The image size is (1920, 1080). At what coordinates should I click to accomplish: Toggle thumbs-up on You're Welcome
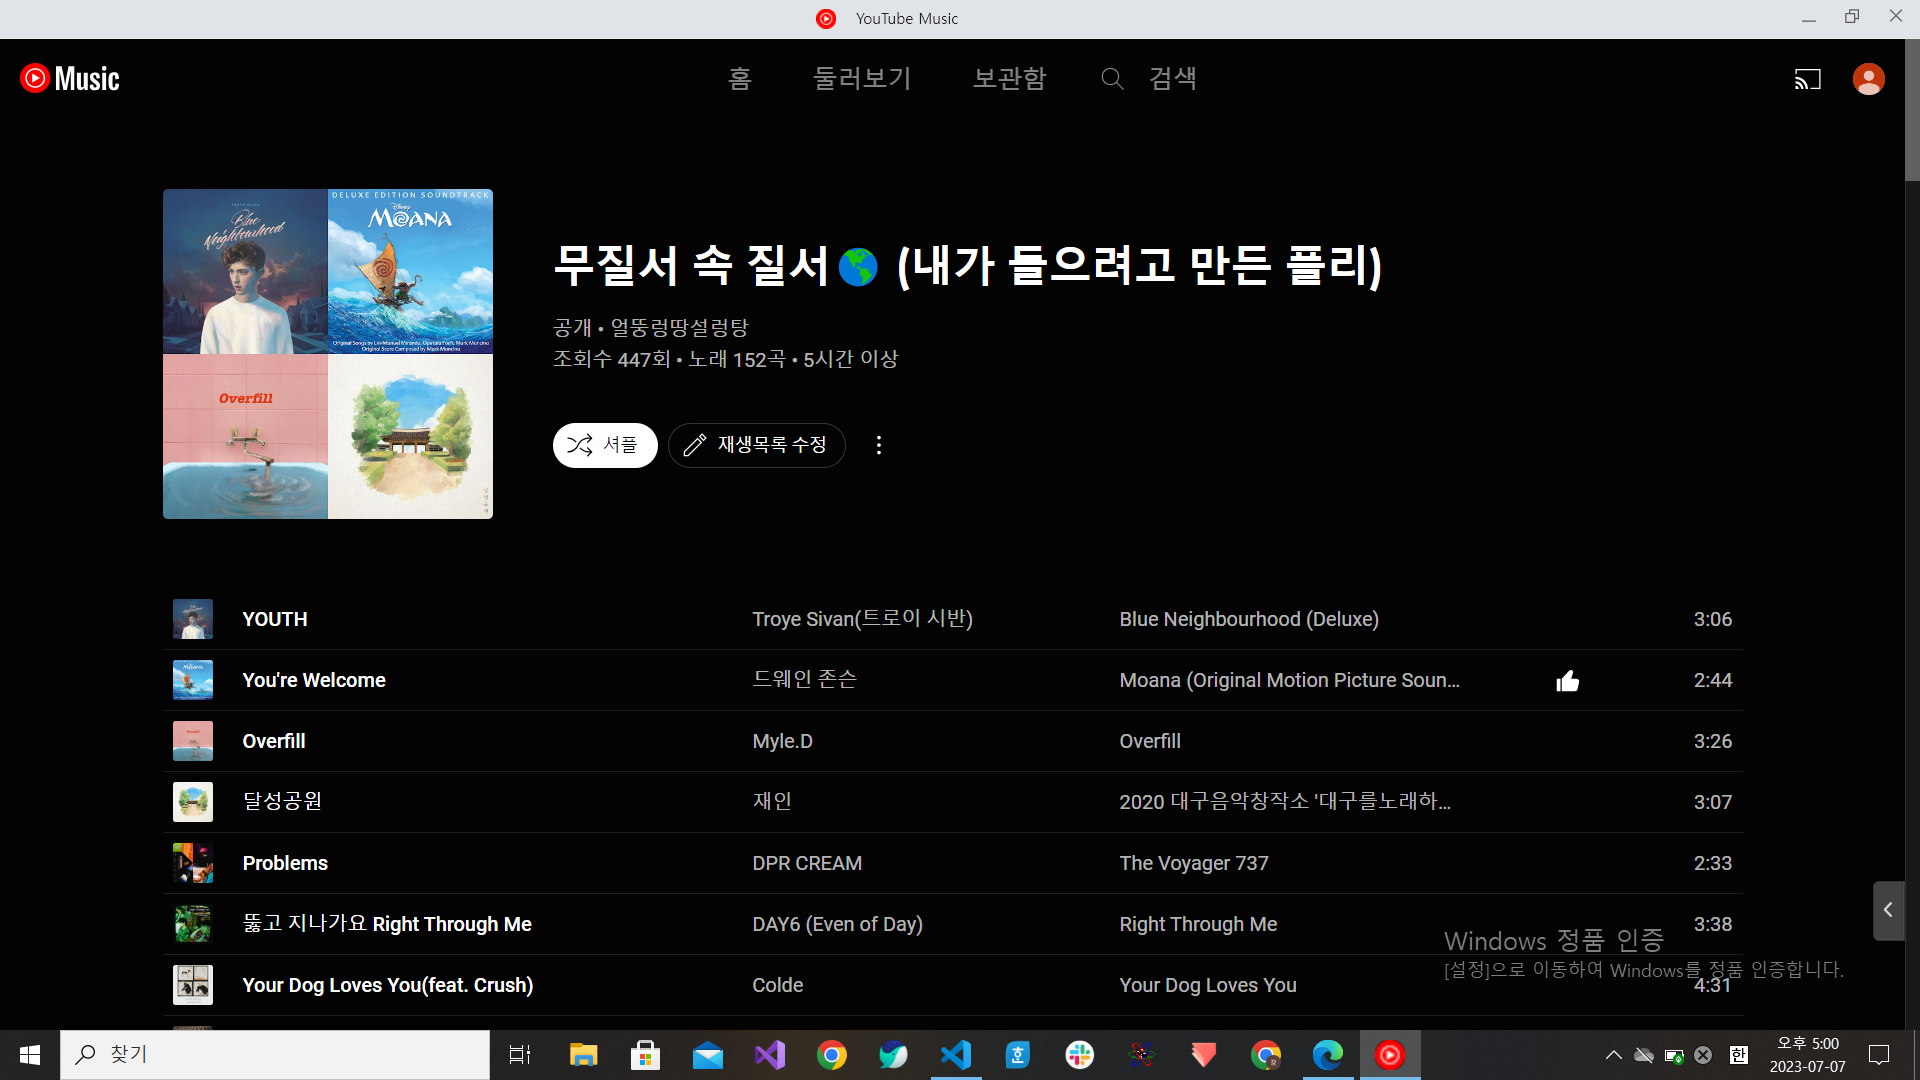[x=1567, y=681]
